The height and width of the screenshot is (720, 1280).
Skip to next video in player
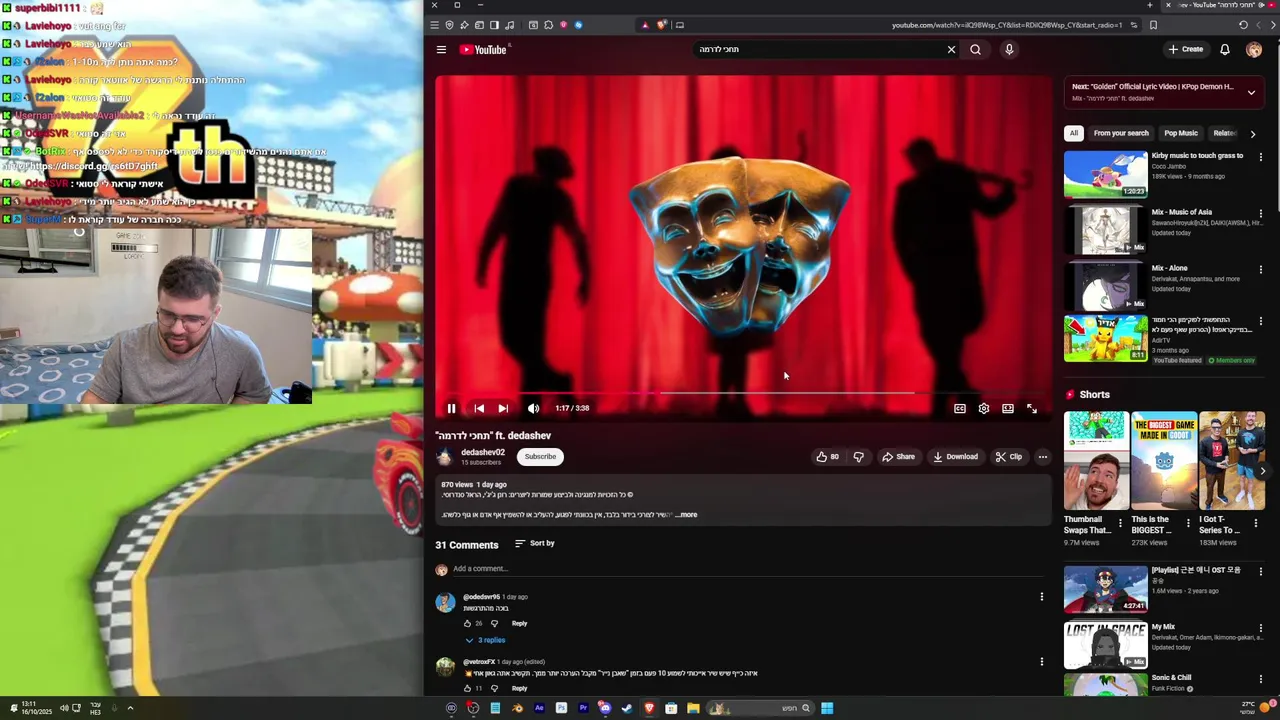point(503,408)
